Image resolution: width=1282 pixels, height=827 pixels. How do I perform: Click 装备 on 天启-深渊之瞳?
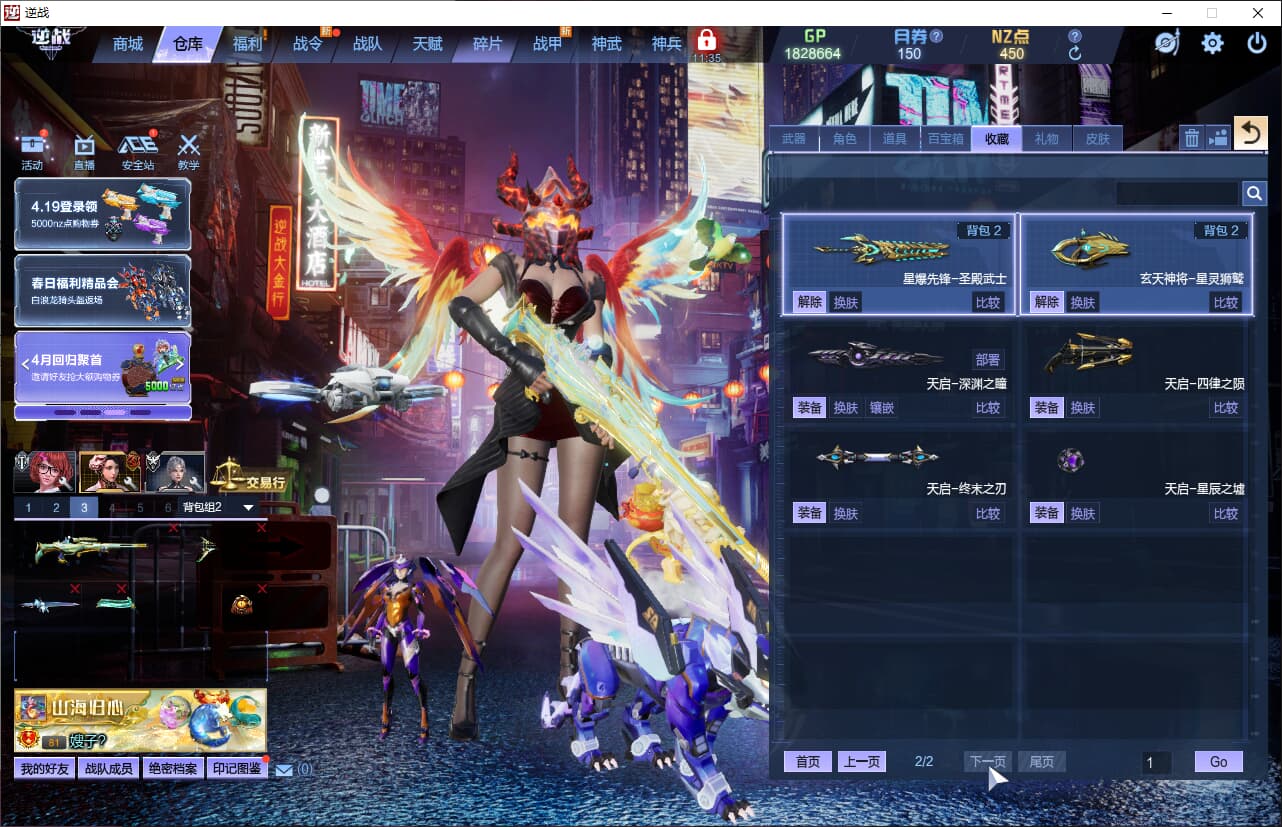point(809,407)
